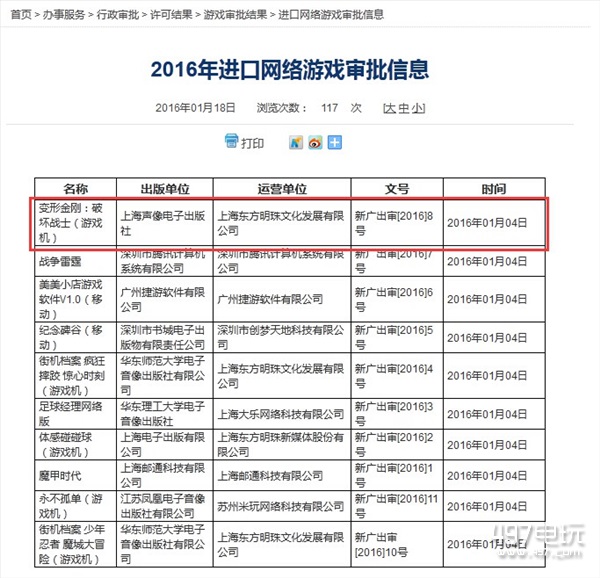The image size is (600, 578).
Task: Open 许可结果 breadcrumb link
Action: (x=171, y=15)
